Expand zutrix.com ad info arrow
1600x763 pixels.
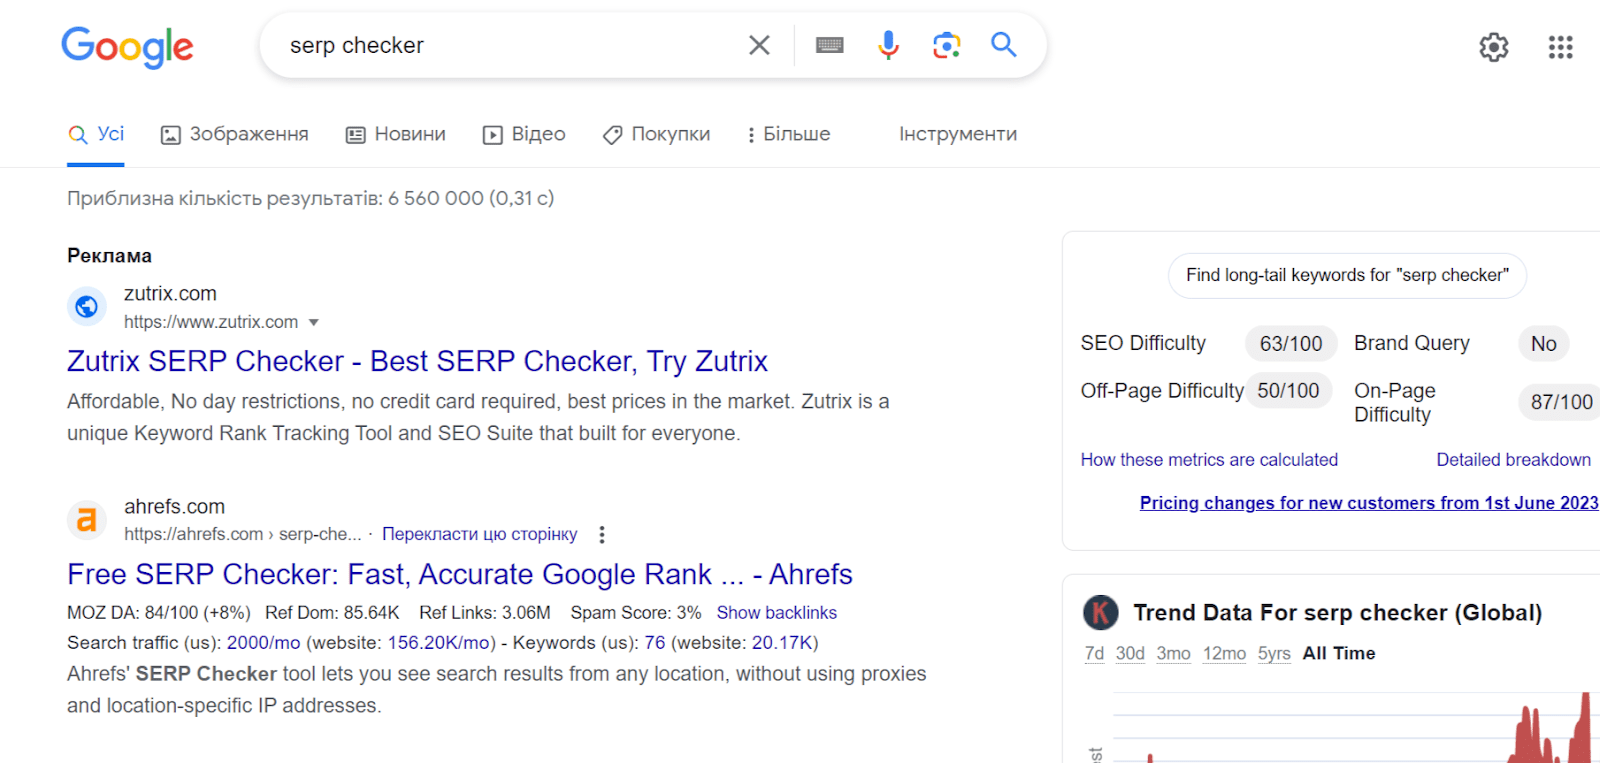tap(314, 322)
